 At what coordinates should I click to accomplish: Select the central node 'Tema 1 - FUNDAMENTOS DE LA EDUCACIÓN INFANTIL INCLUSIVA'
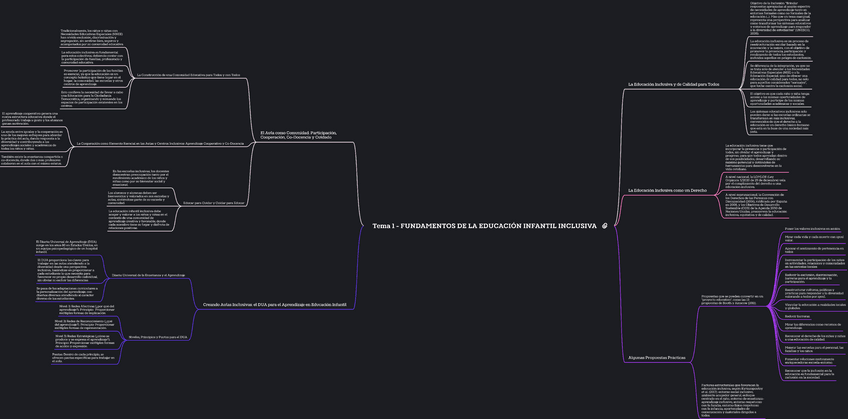tap(484, 226)
